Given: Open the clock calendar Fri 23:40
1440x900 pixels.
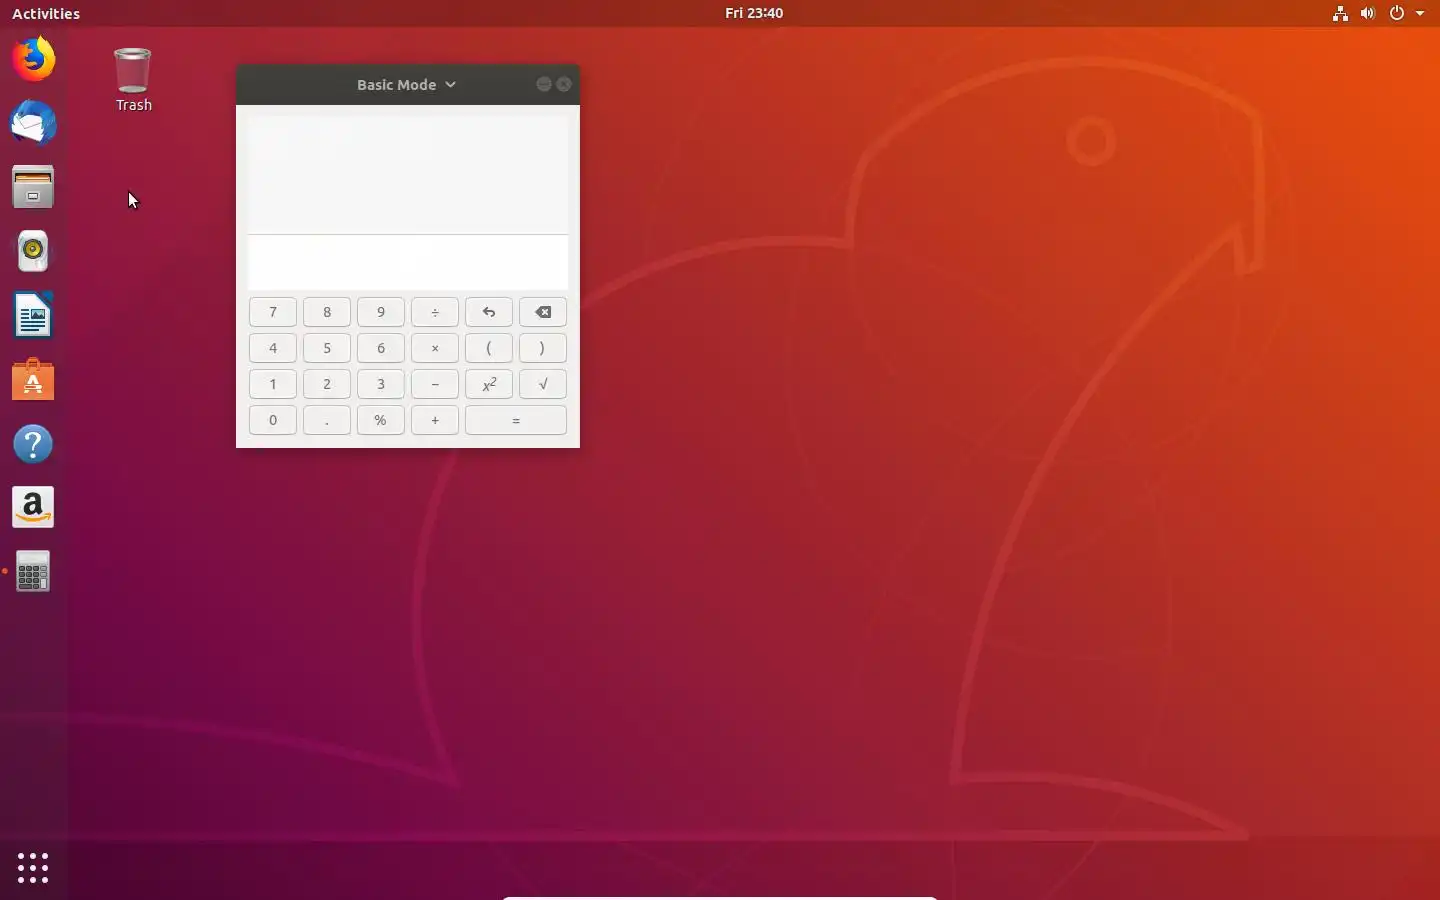Looking at the screenshot, I should click(754, 13).
